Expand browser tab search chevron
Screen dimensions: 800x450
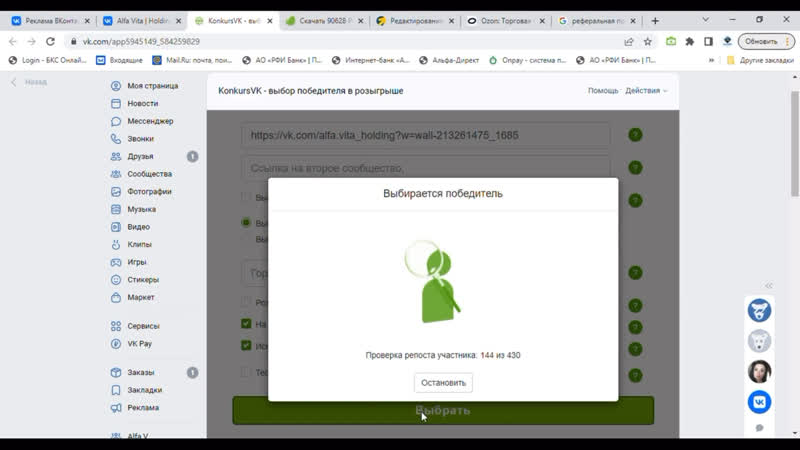[706, 20]
